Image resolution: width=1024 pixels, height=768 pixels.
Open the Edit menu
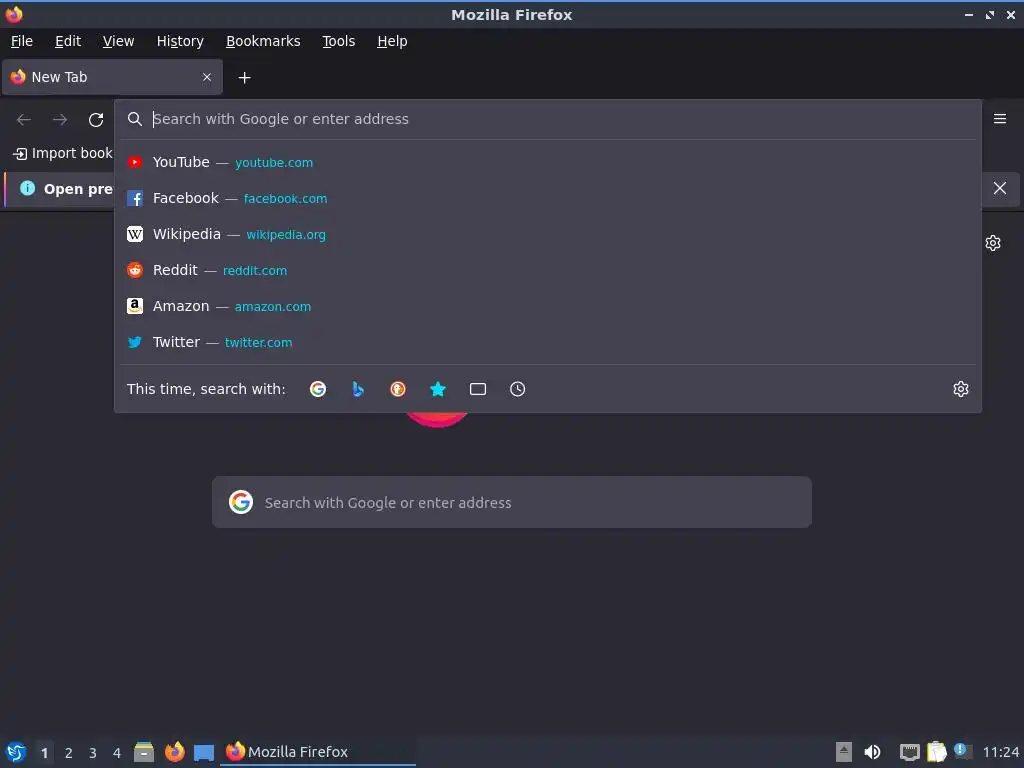(68, 41)
